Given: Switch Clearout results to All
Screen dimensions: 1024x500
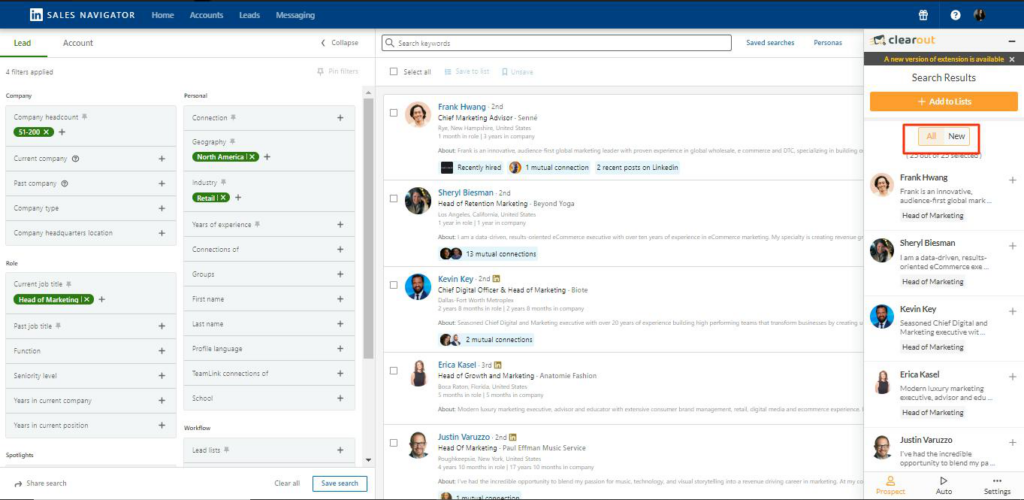Looking at the screenshot, I should click(931, 136).
